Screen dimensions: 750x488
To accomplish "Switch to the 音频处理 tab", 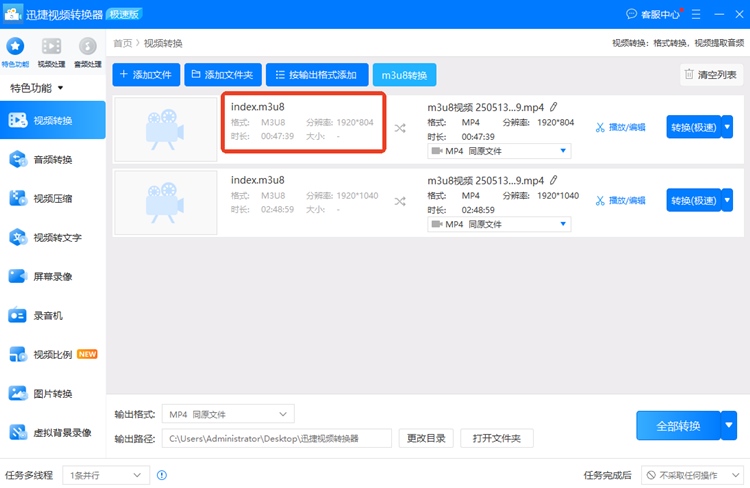I will point(88,52).
